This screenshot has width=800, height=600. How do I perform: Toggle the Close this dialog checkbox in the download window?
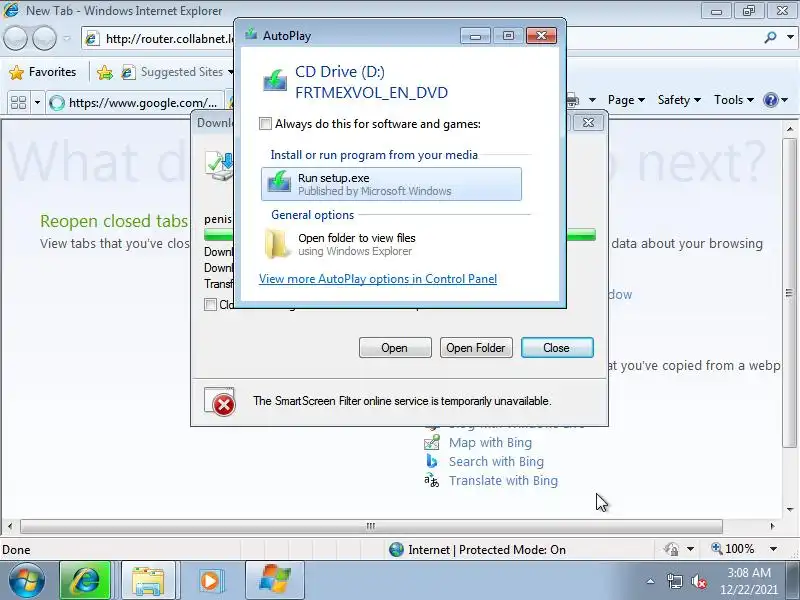[x=210, y=305]
